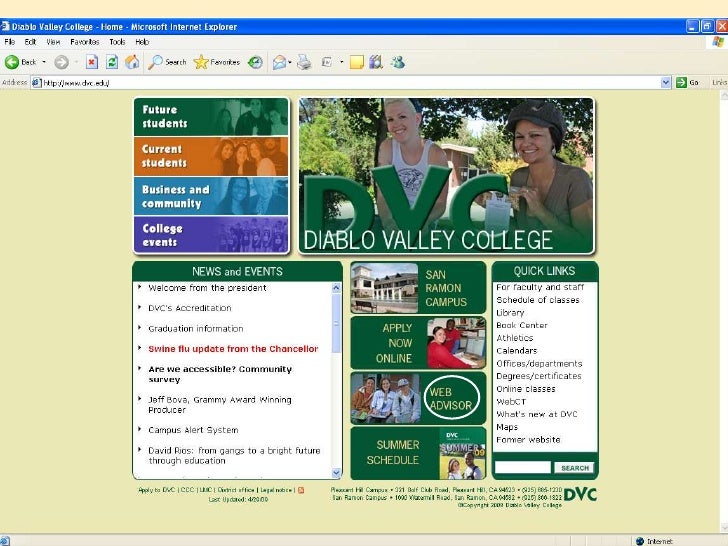Viewport: 728px width, 546px height.
Task: Open the Messenger people toolbar icon
Action: tap(398, 62)
